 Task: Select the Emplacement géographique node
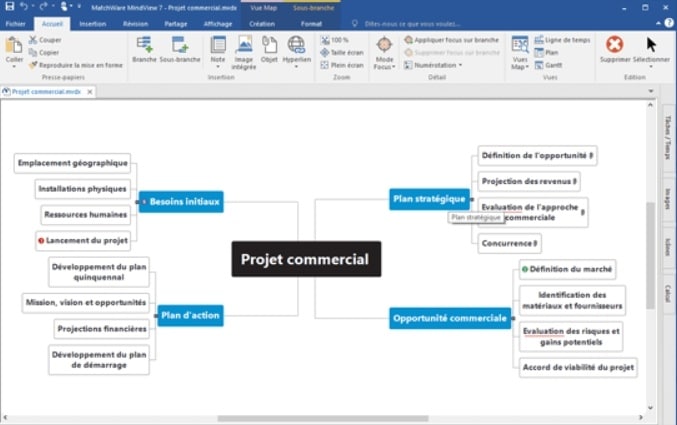(x=73, y=163)
